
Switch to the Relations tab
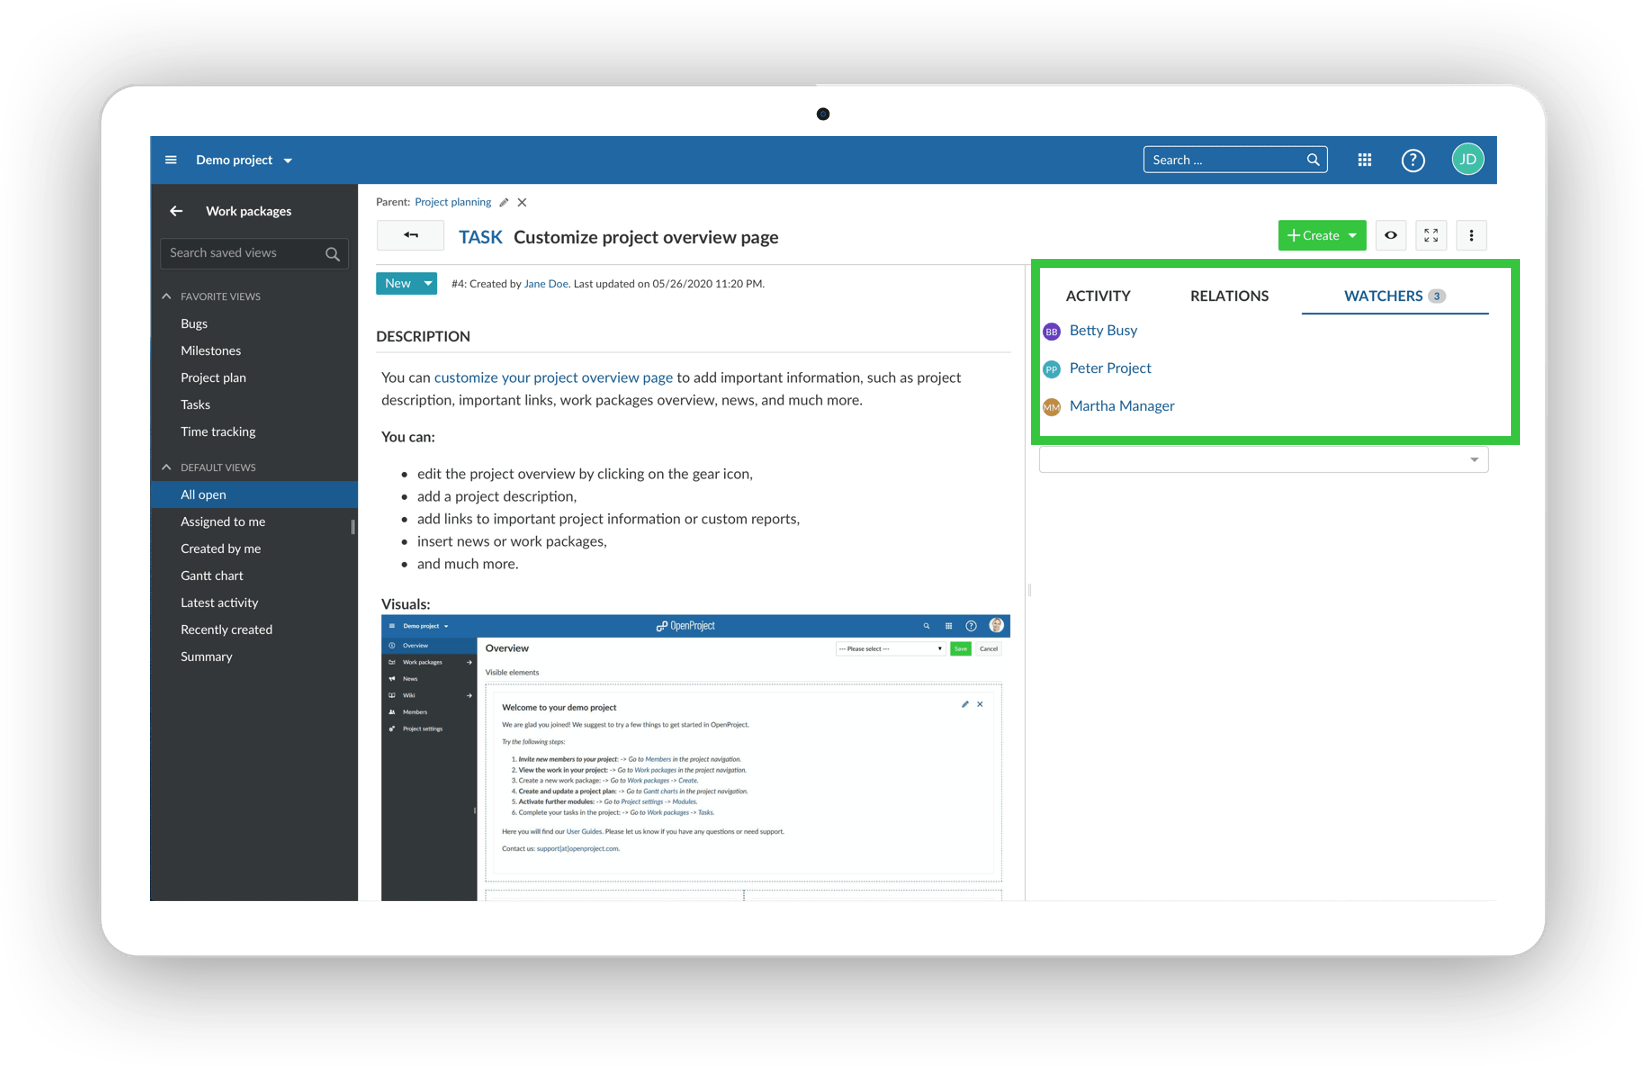tap(1228, 296)
